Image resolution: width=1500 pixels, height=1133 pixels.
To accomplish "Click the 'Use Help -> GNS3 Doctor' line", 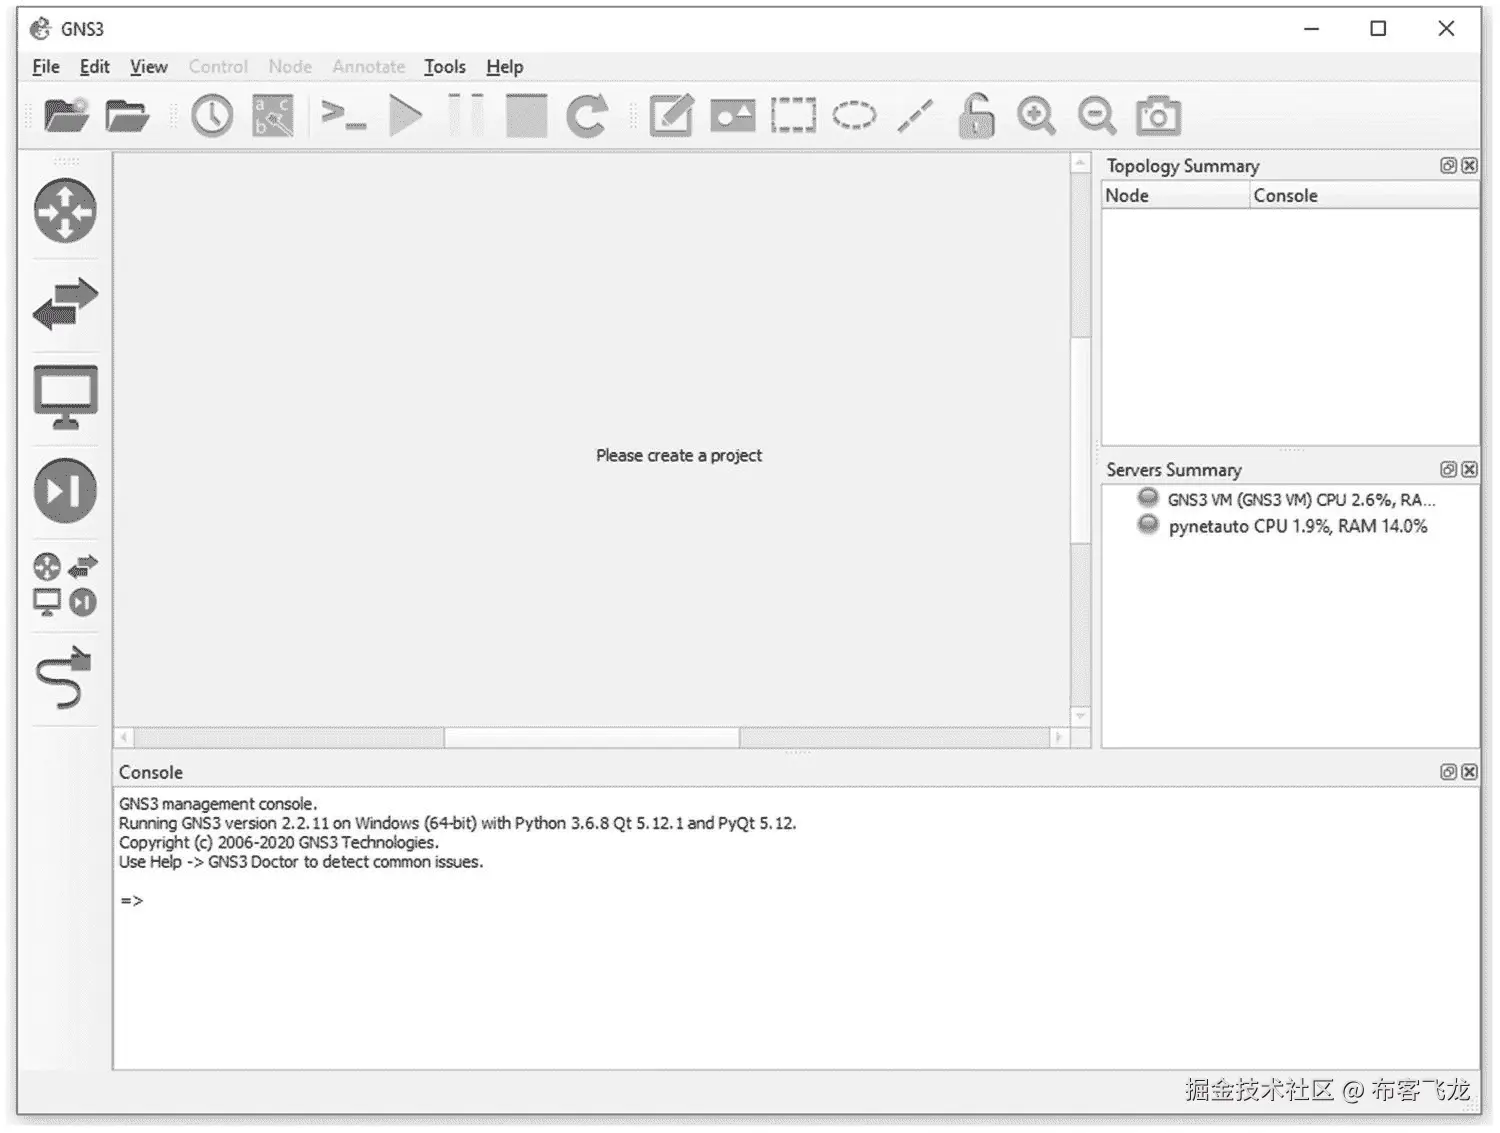I will point(300,862).
